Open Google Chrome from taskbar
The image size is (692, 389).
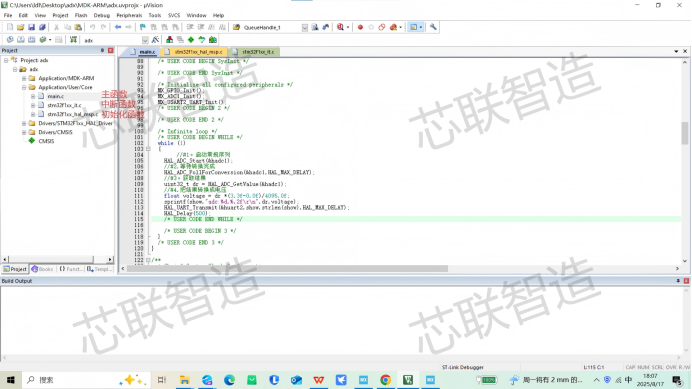[385, 380]
